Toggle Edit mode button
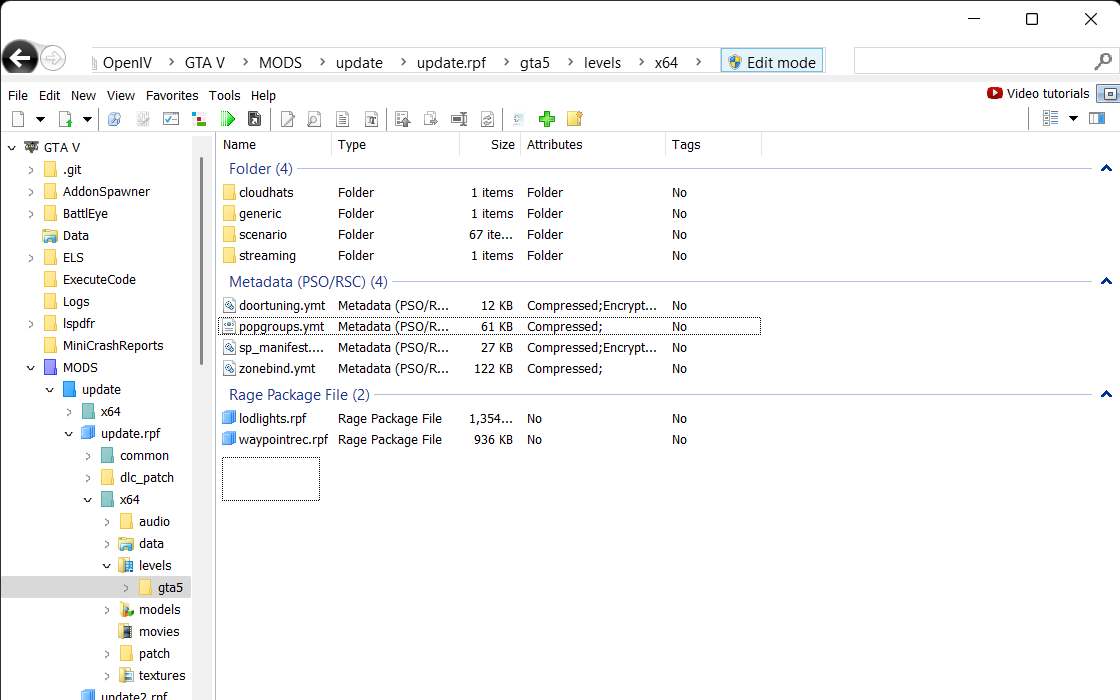1120x700 pixels. (771, 62)
